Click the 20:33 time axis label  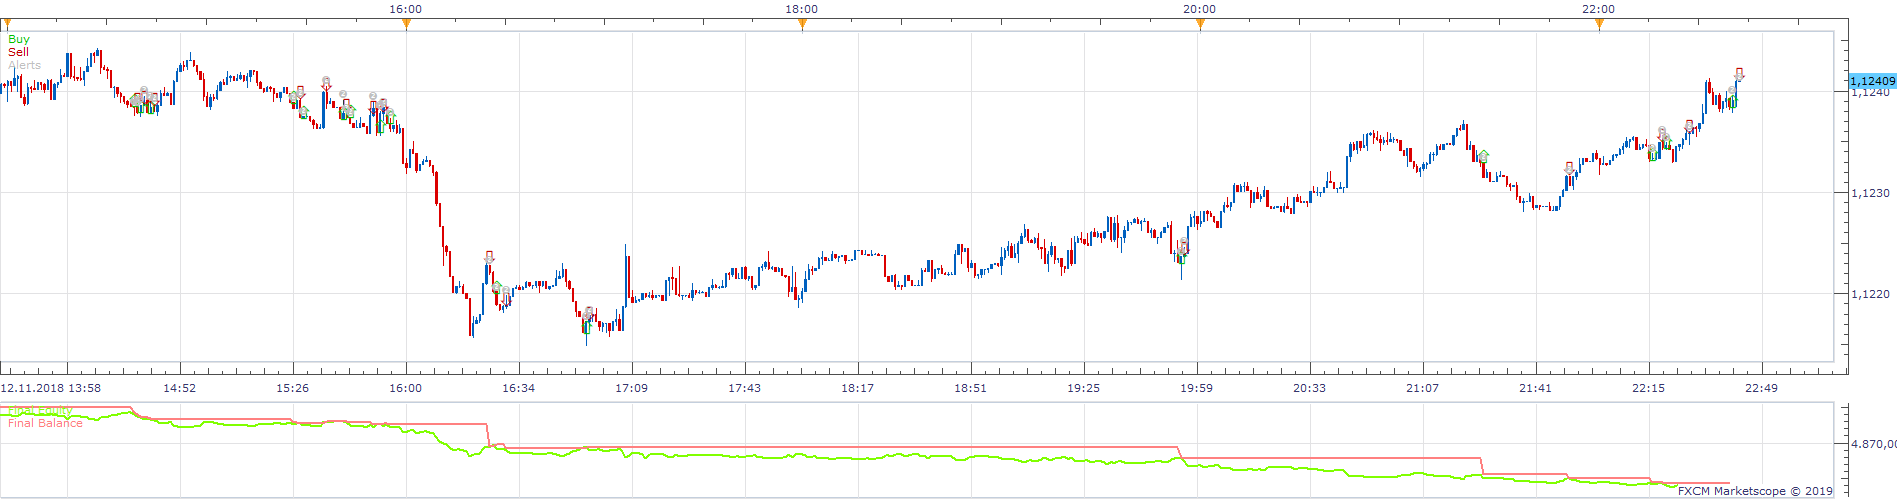(x=1309, y=388)
